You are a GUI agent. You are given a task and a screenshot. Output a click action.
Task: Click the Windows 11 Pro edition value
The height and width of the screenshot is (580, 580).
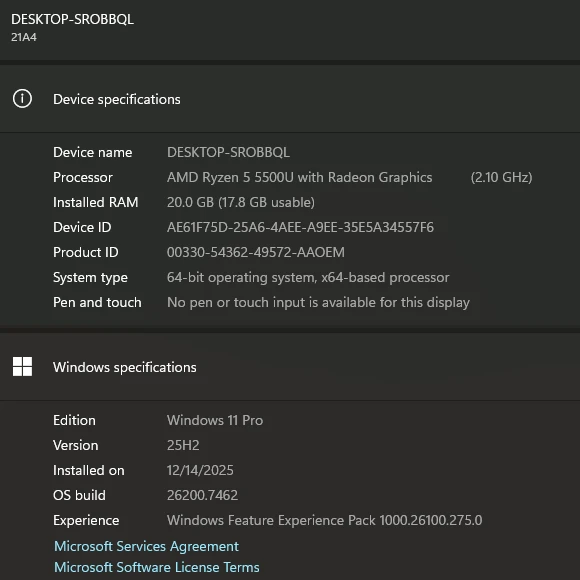[215, 420]
